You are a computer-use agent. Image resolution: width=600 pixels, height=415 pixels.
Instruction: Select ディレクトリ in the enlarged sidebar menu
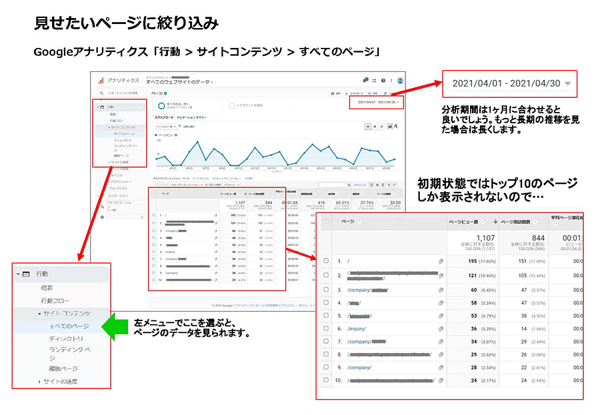66,339
